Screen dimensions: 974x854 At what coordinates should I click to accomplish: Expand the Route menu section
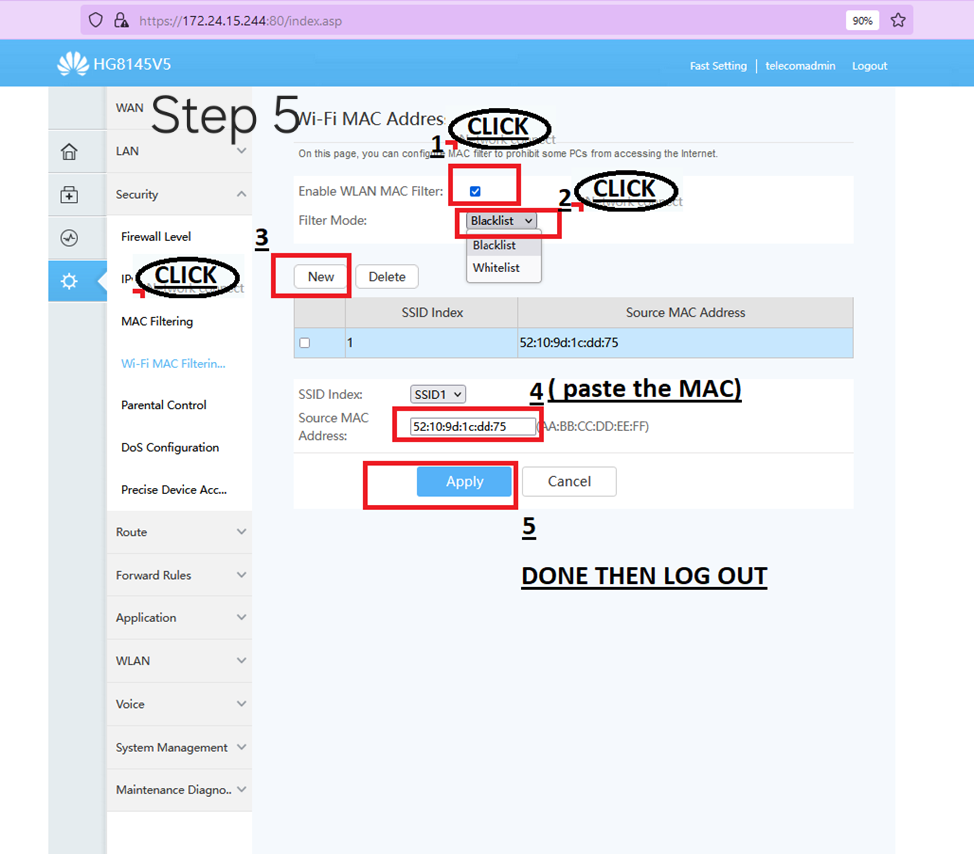(x=180, y=532)
